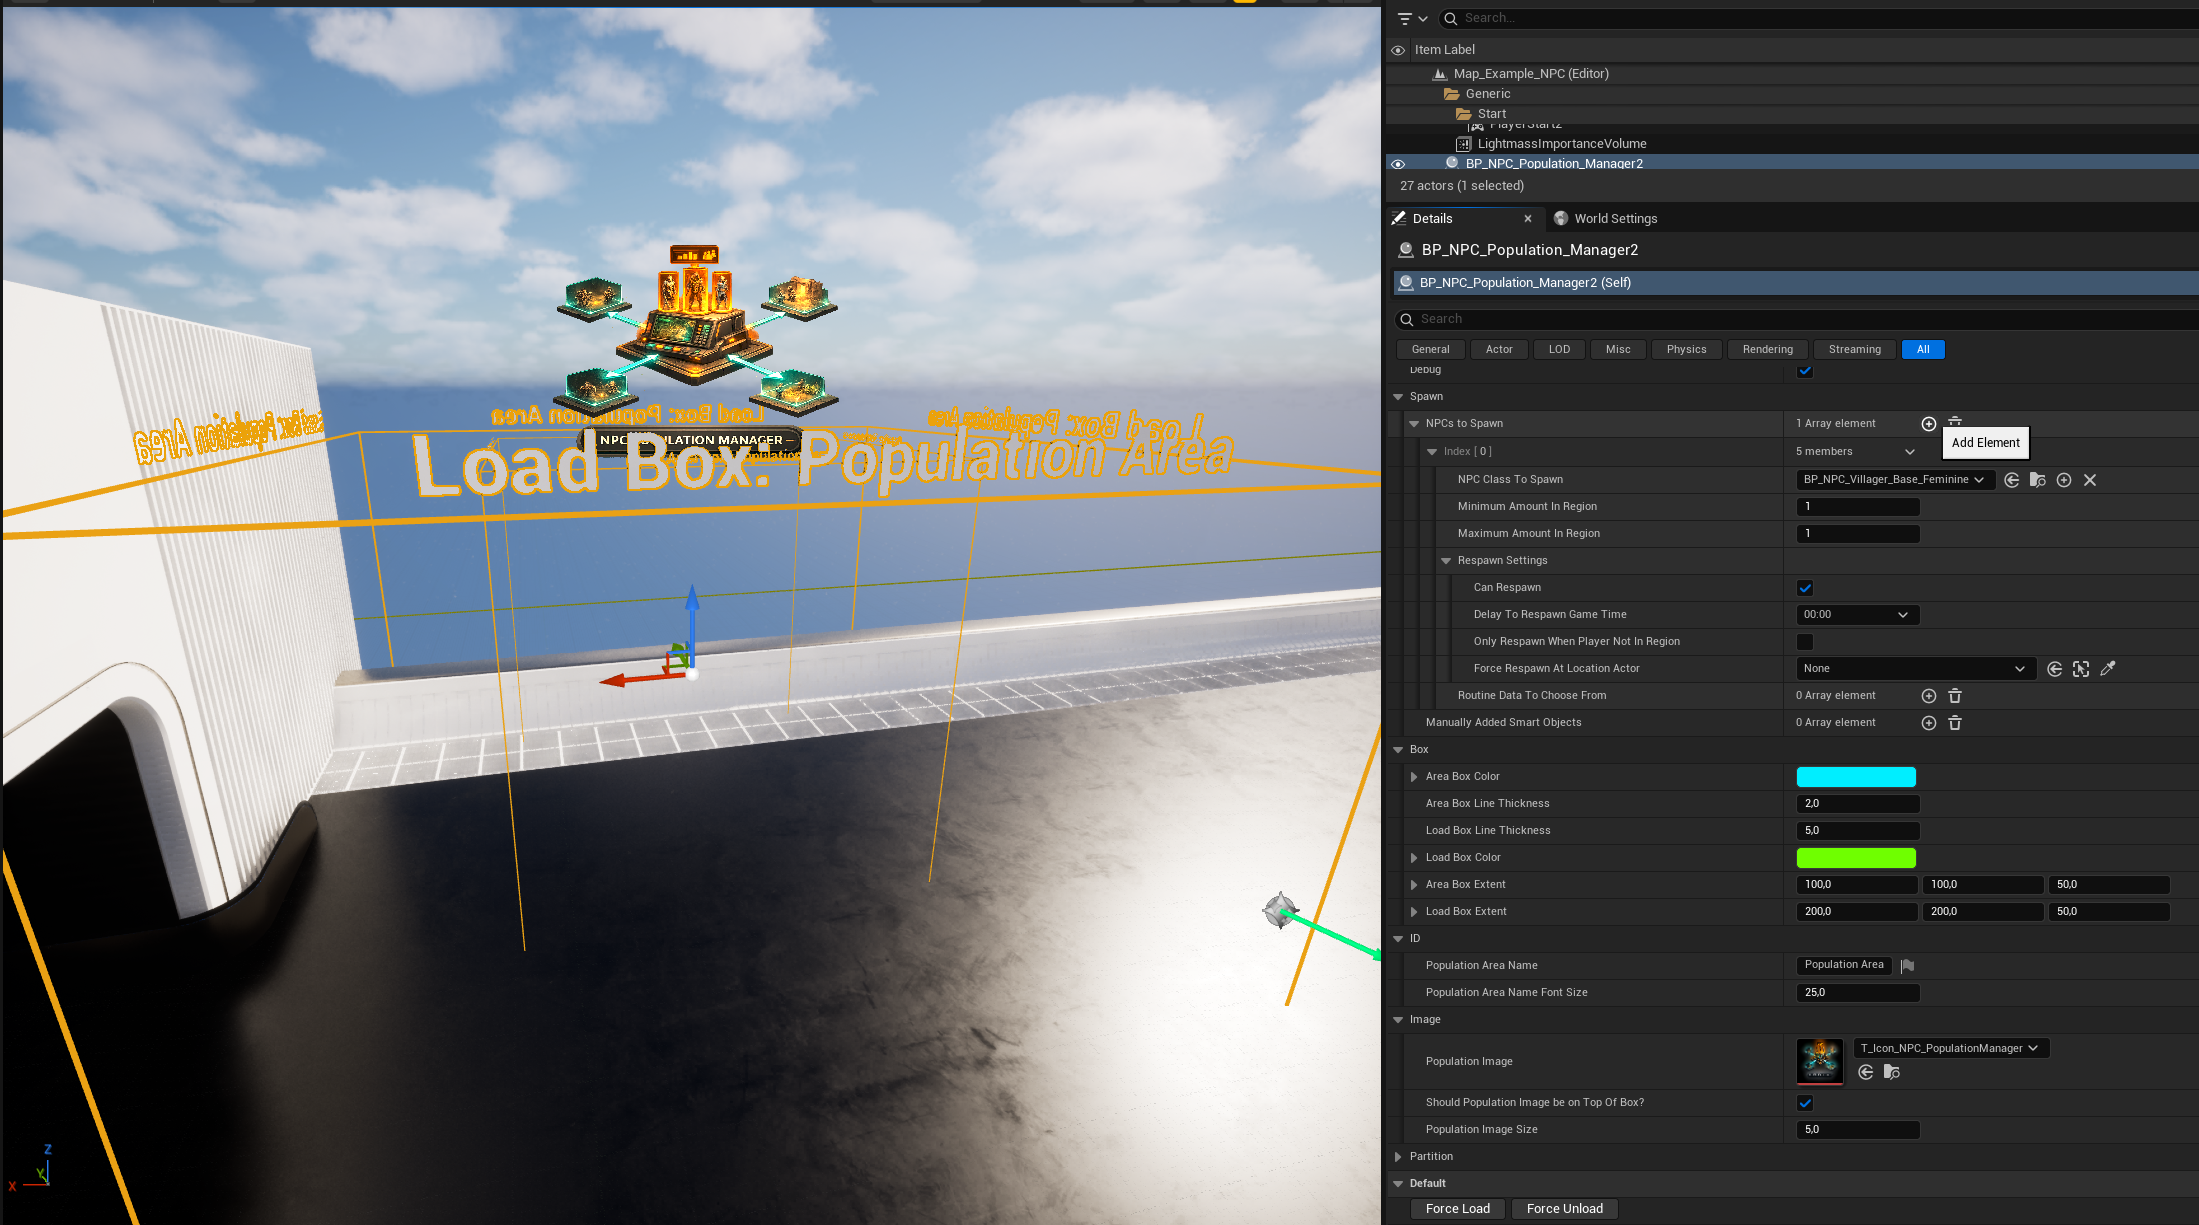Expand the Partition section
The width and height of the screenshot is (2199, 1225).
[1398, 1157]
